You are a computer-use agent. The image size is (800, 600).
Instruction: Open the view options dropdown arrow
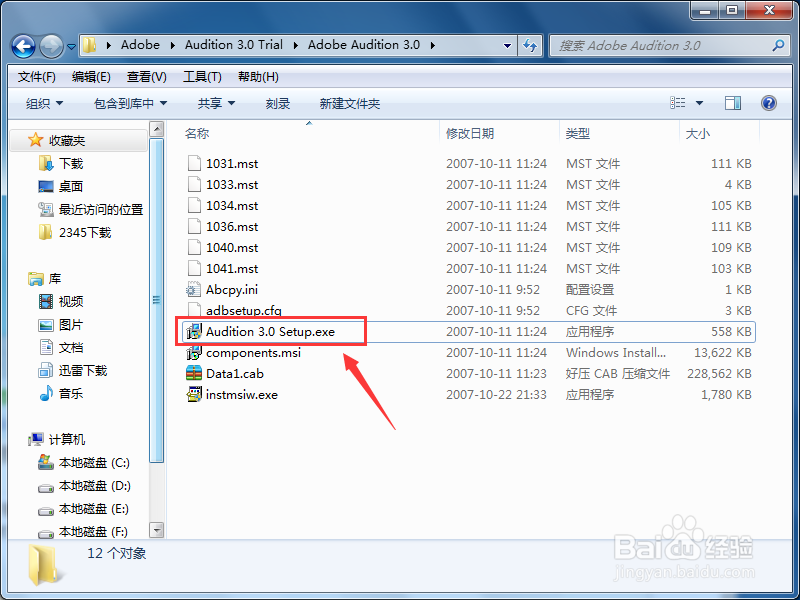699,103
